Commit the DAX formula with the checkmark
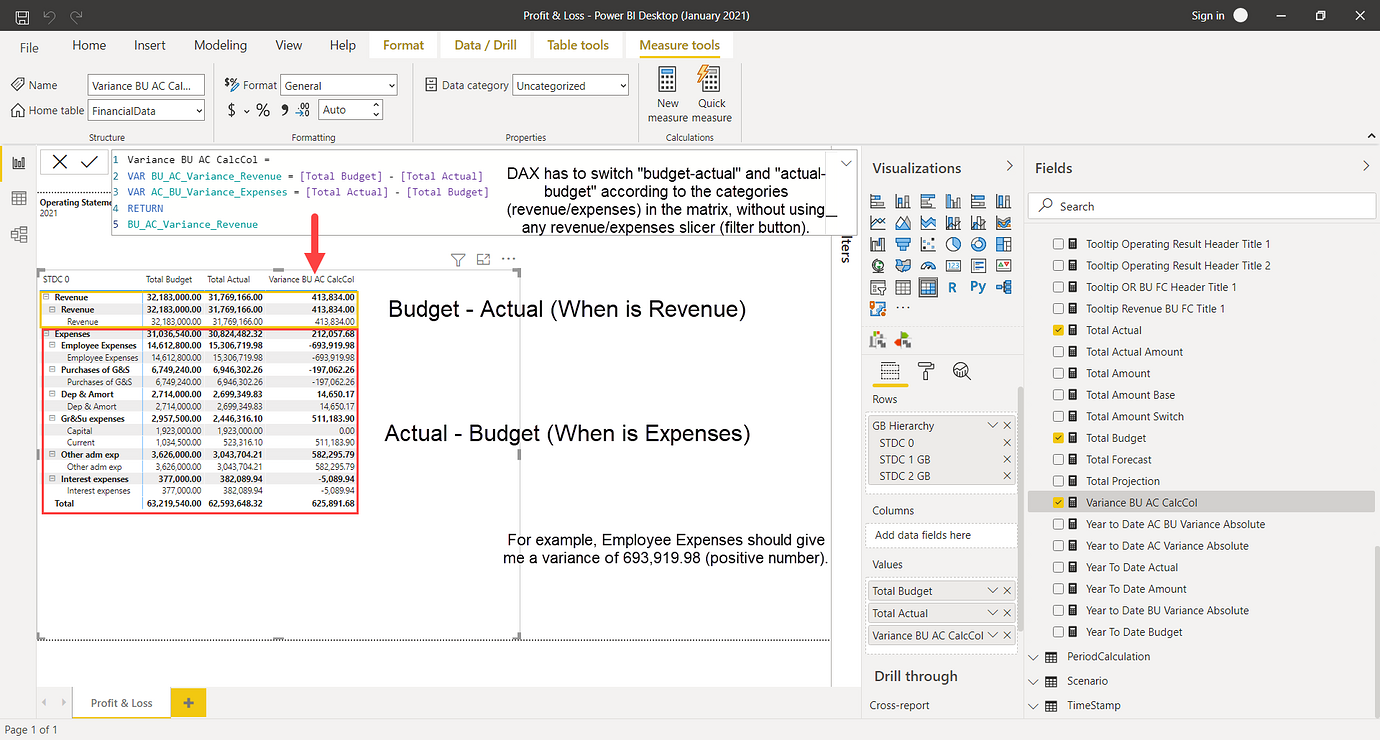 pos(91,162)
